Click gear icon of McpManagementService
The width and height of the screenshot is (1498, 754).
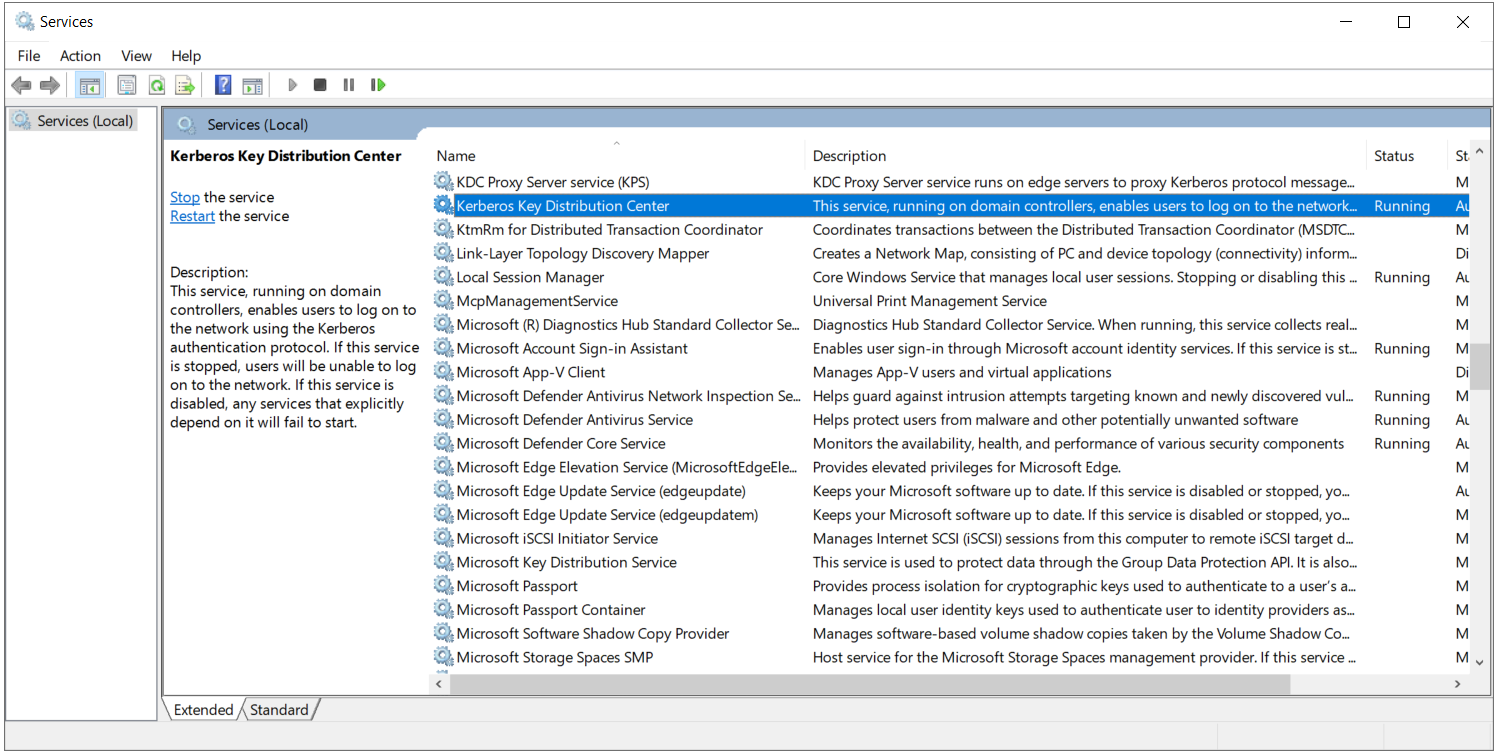443,300
